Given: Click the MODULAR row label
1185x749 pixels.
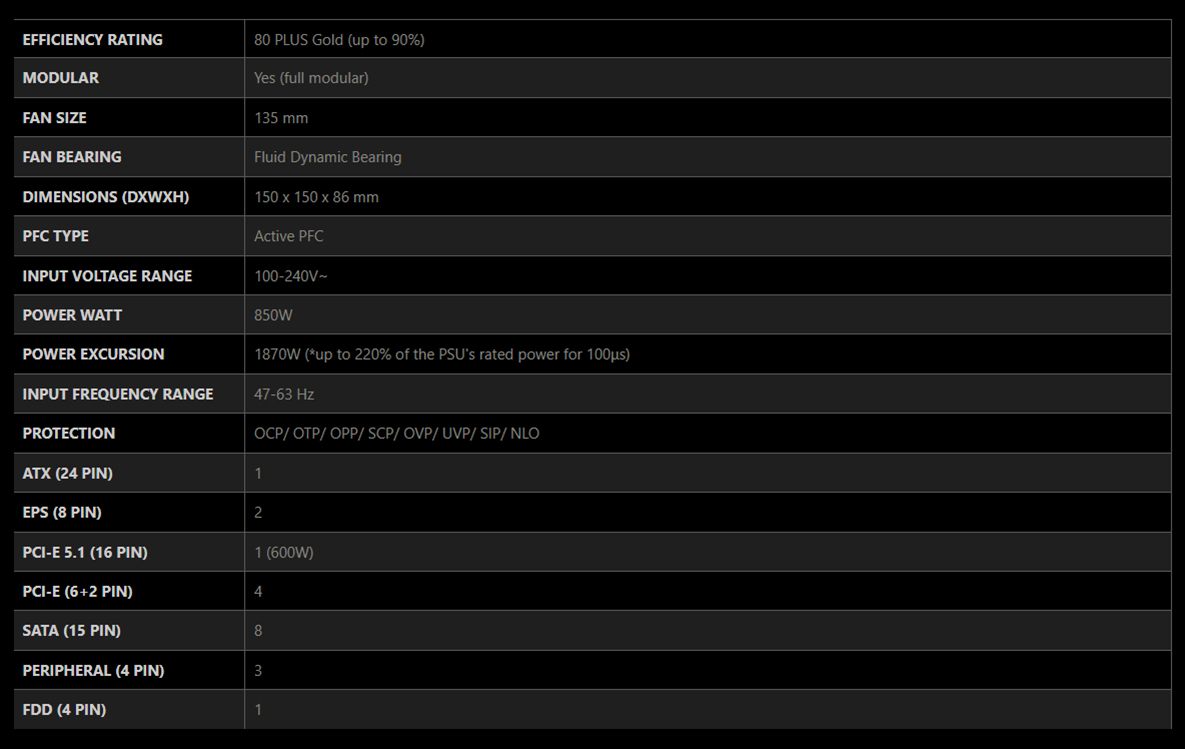Looking at the screenshot, I should [60, 78].
